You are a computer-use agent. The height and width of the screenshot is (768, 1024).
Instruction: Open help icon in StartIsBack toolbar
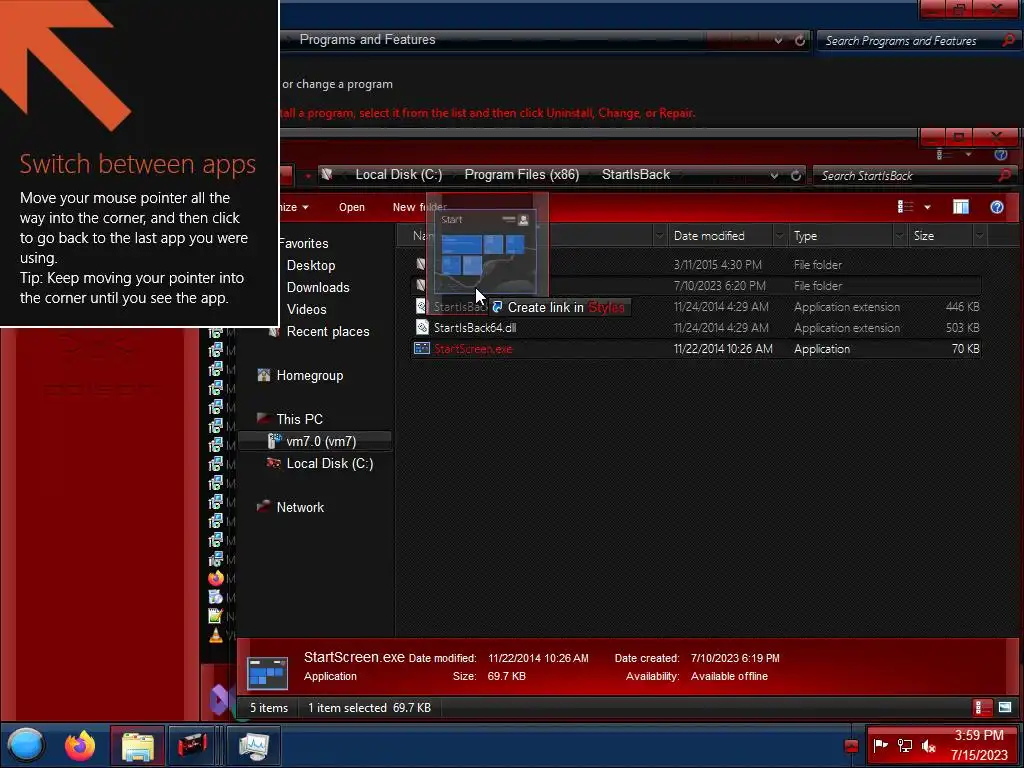pyautogui.click(x=997, y=207)
